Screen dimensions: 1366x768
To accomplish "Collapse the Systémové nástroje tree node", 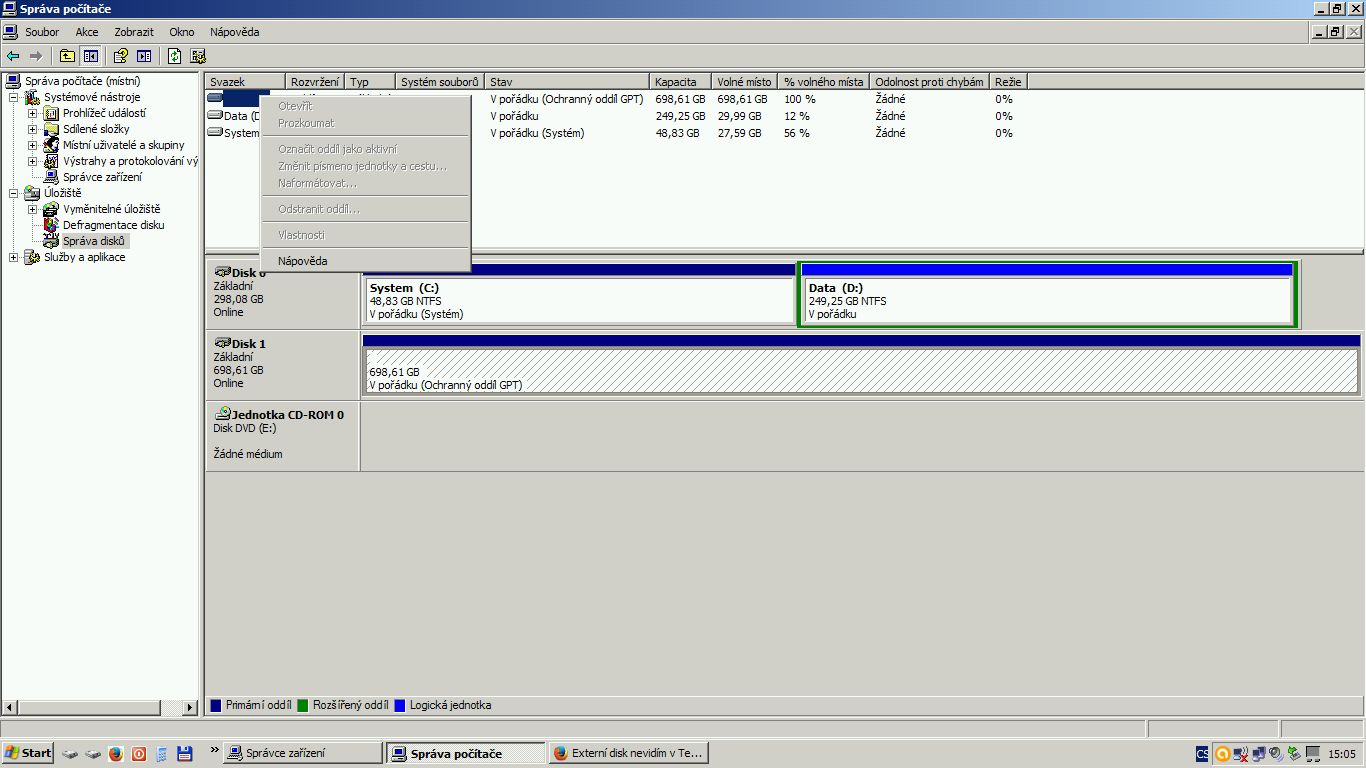I will pyautogui.click(x=14, y=97).
